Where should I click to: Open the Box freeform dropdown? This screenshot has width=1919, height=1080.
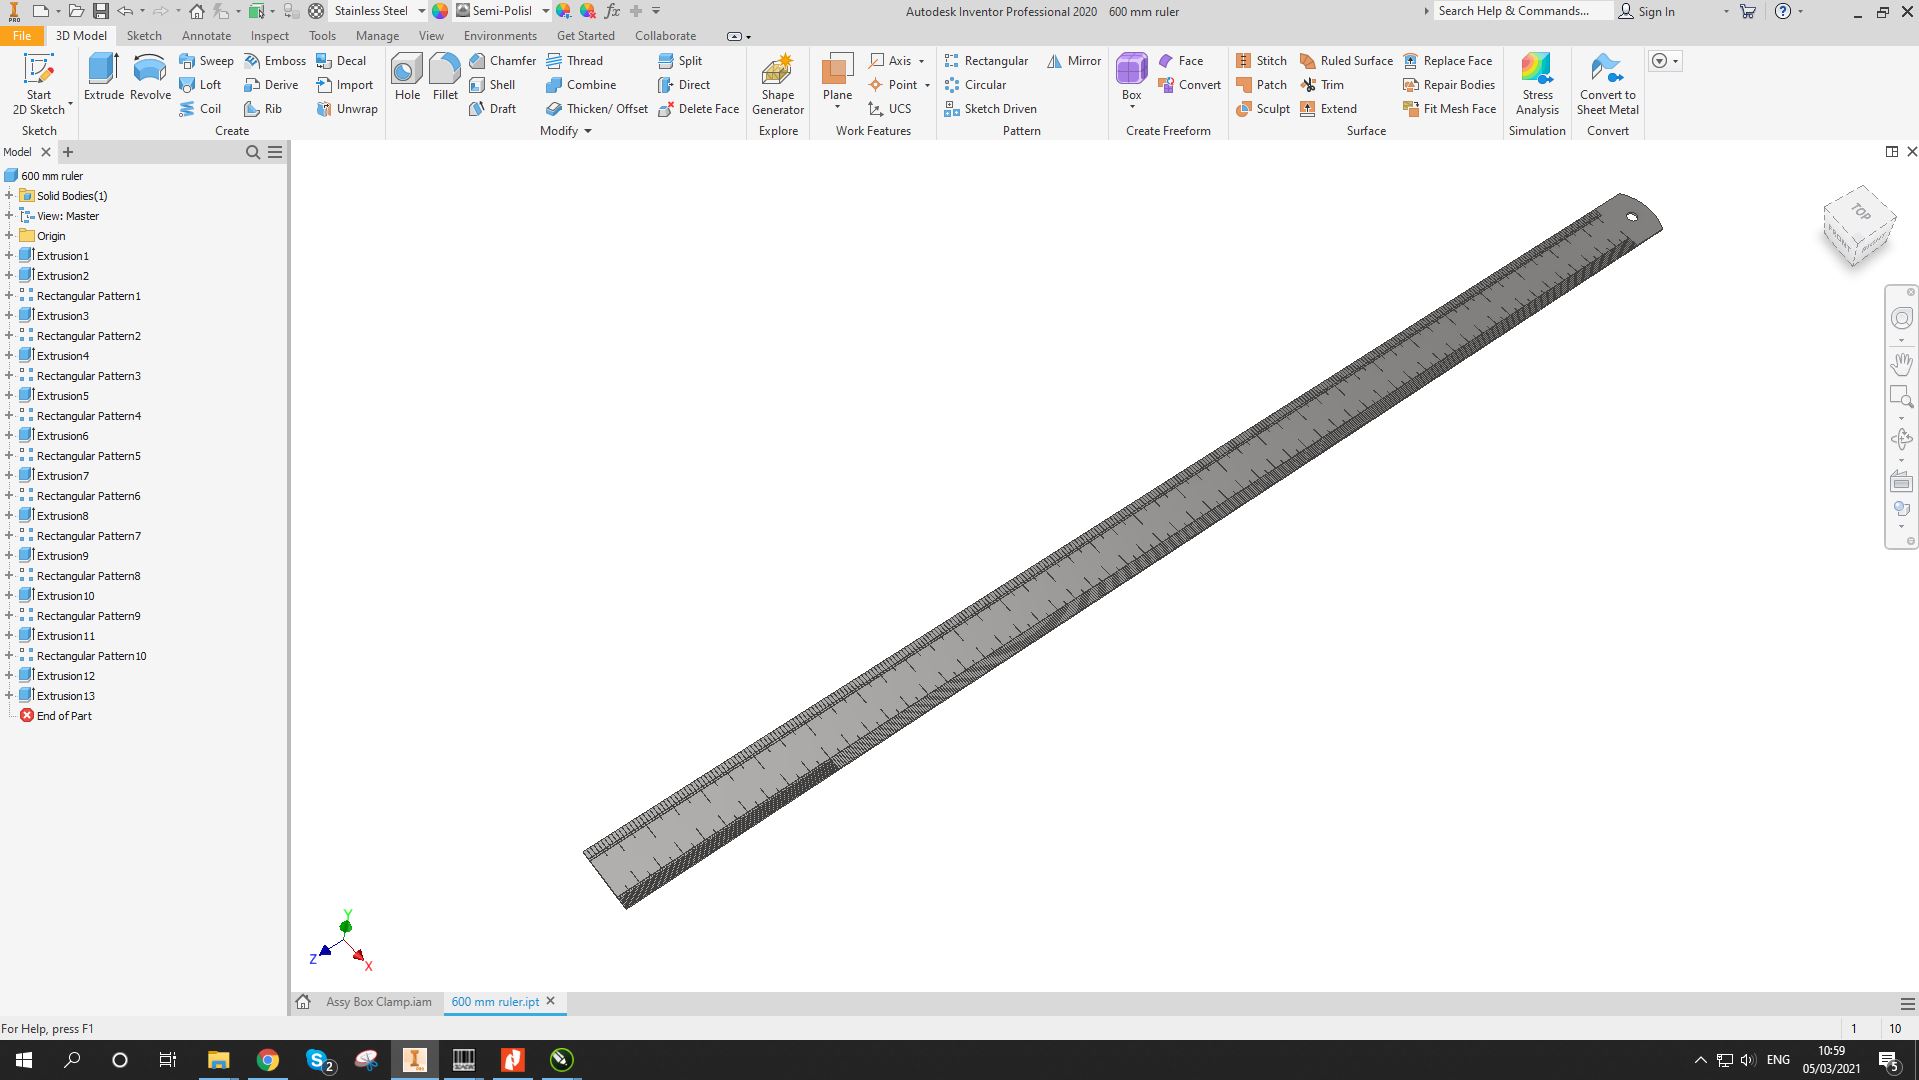coord(1132,107)
